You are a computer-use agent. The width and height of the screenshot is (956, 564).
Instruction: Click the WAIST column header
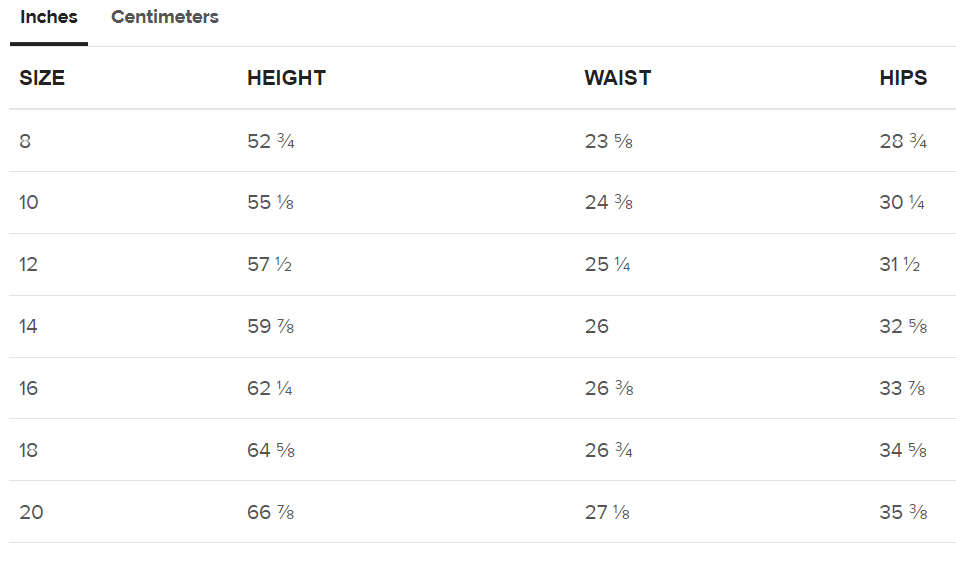click(617, 78)
